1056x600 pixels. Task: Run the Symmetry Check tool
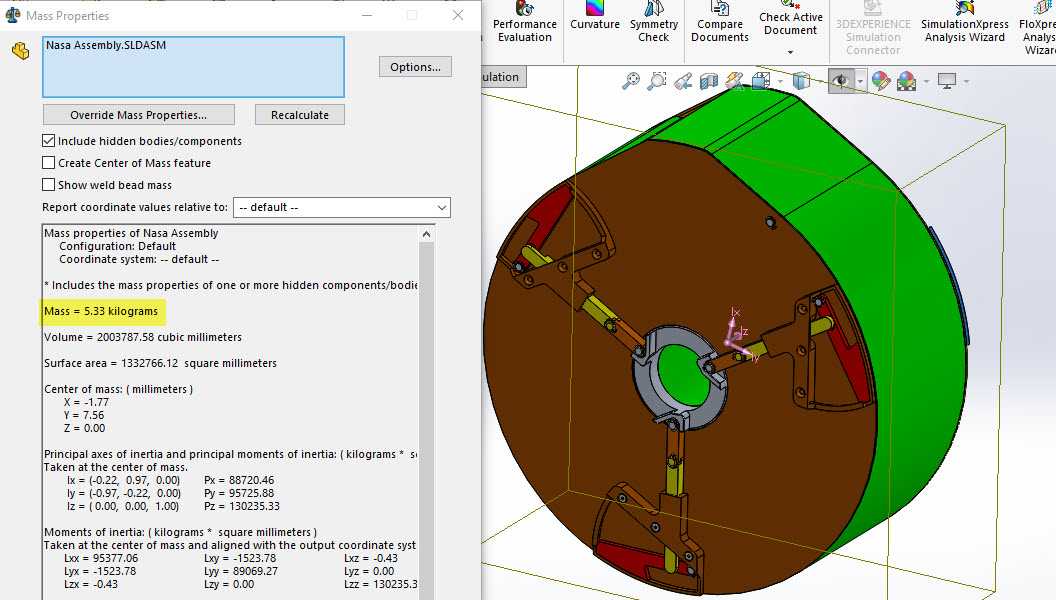coord(653,23)
